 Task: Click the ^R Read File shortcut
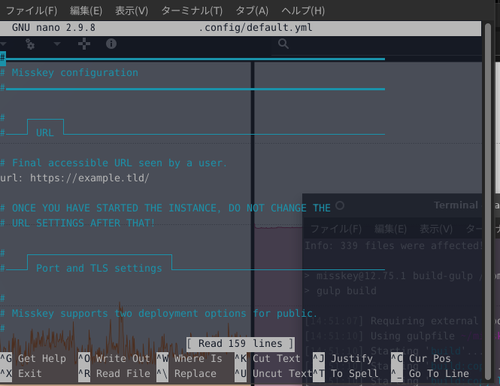114,374
